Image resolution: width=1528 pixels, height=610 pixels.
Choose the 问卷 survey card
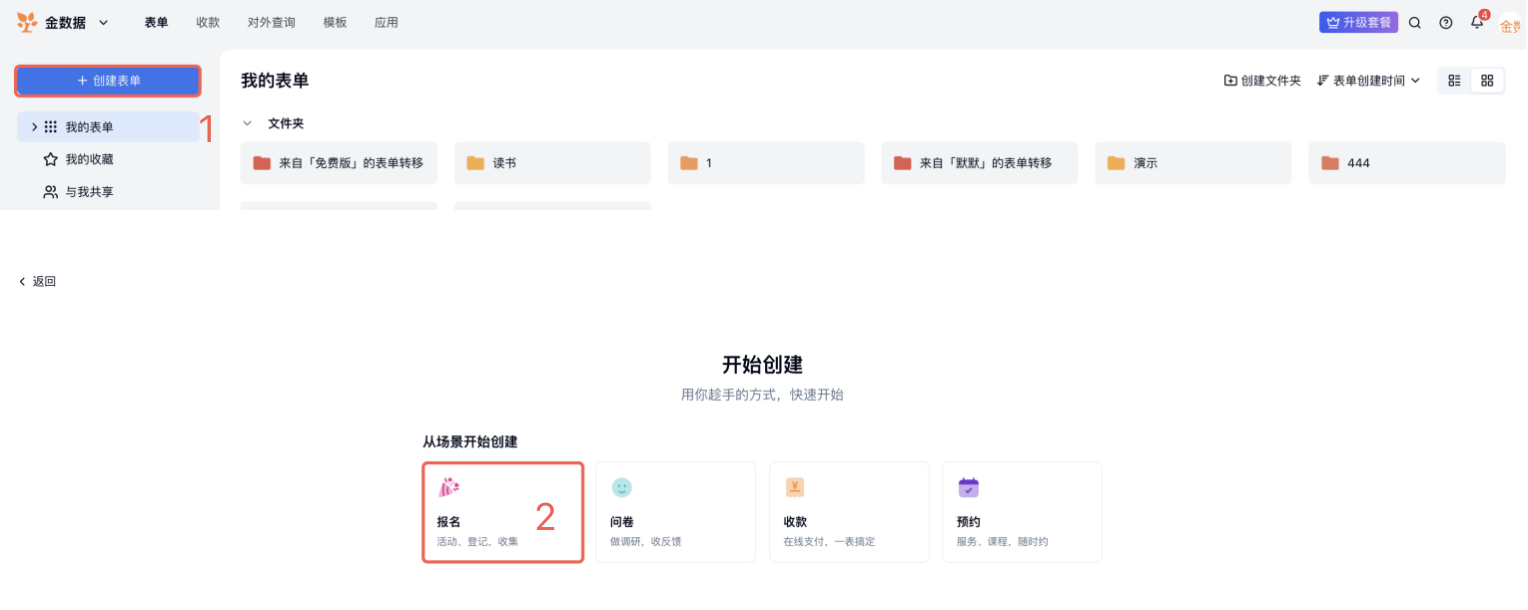pos(675,512)
